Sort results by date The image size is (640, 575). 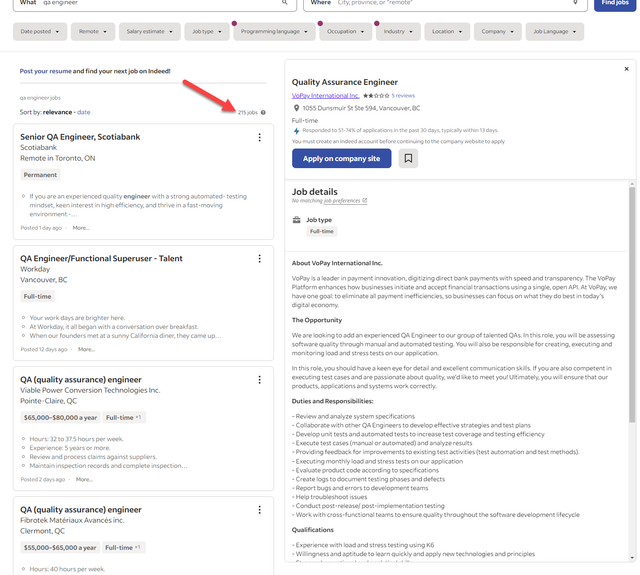[x=84, y=112]
